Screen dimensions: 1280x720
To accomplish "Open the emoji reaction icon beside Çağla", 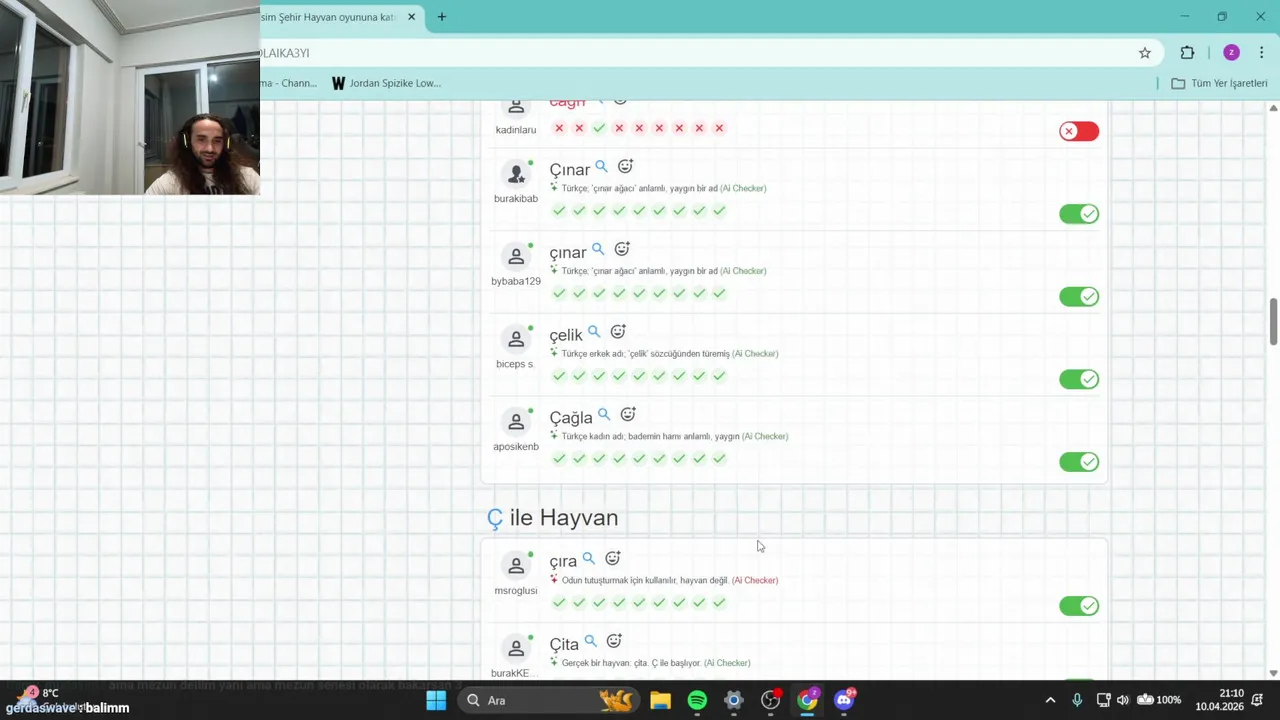I will pos(628,414).
